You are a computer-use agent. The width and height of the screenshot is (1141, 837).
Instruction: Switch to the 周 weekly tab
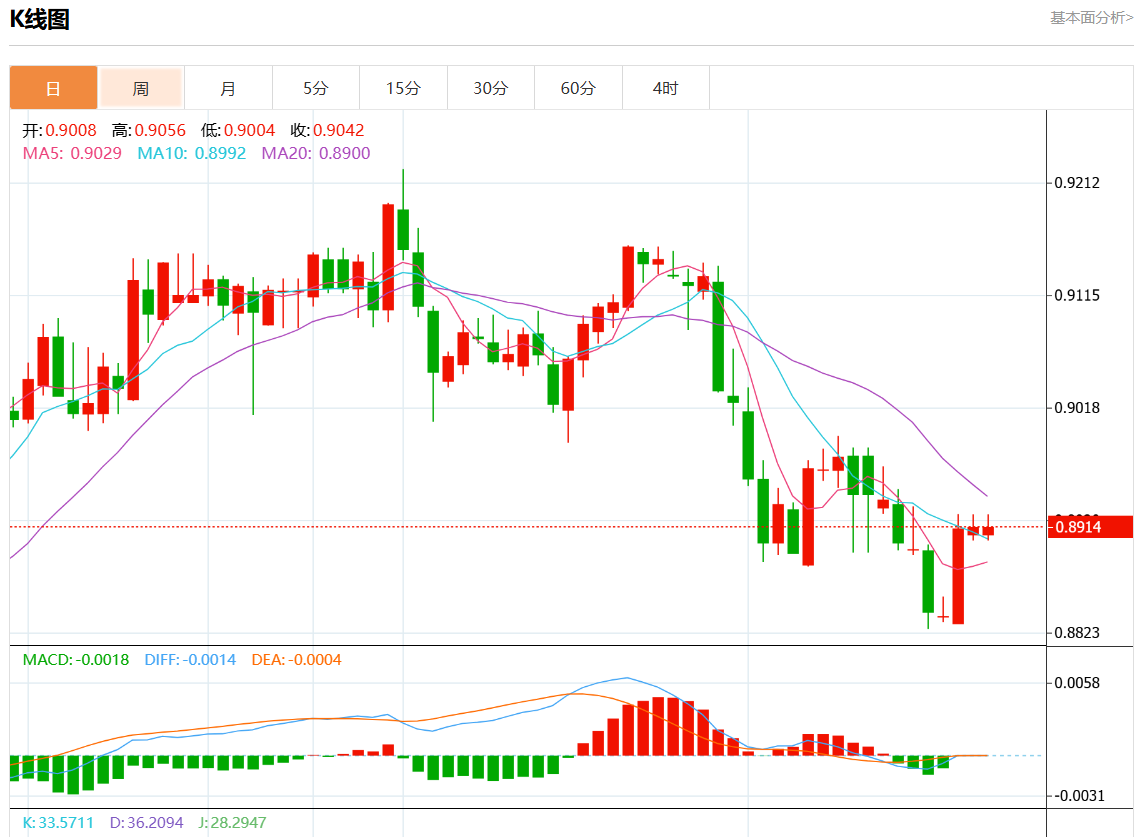[x=140, y=88]
